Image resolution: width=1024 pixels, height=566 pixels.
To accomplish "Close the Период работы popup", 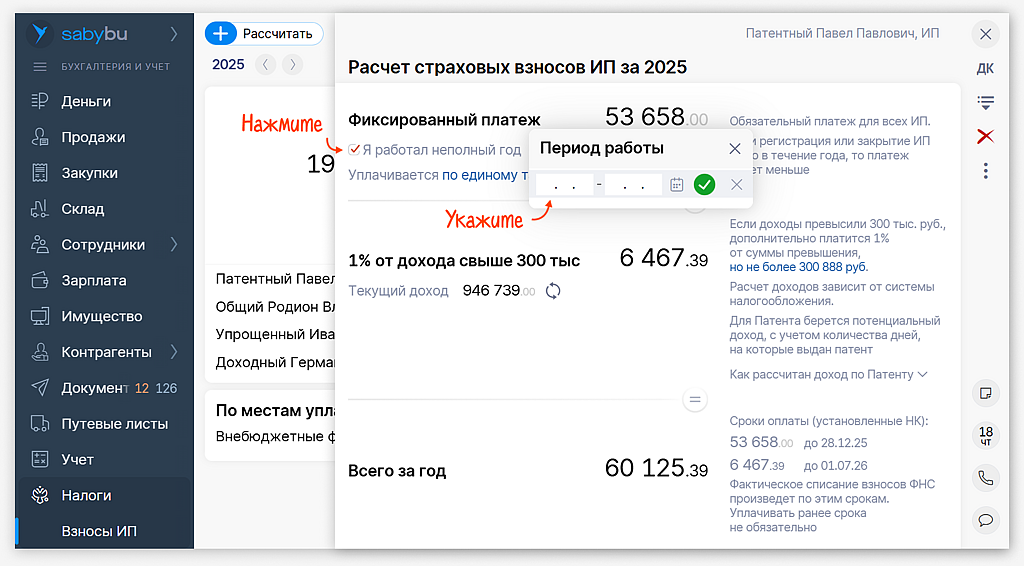I will (x=735, y=148).
